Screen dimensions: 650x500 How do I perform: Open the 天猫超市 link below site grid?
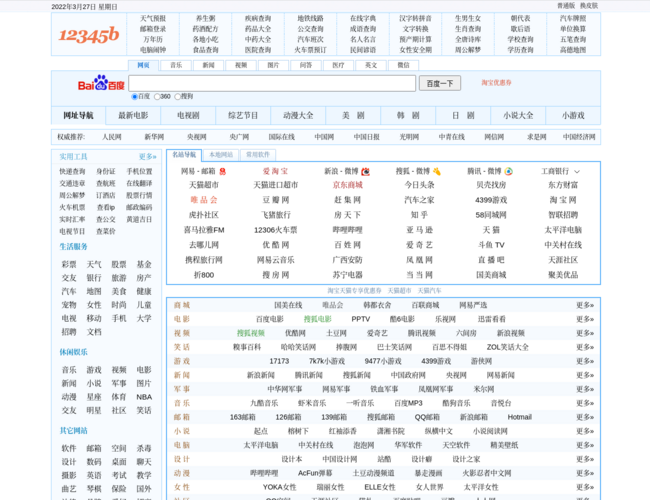click(x=399, y=291)
